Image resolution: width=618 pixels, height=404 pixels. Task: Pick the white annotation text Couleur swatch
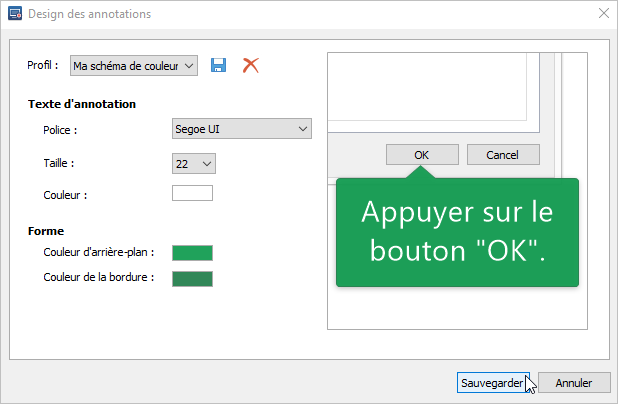(192, 194)
